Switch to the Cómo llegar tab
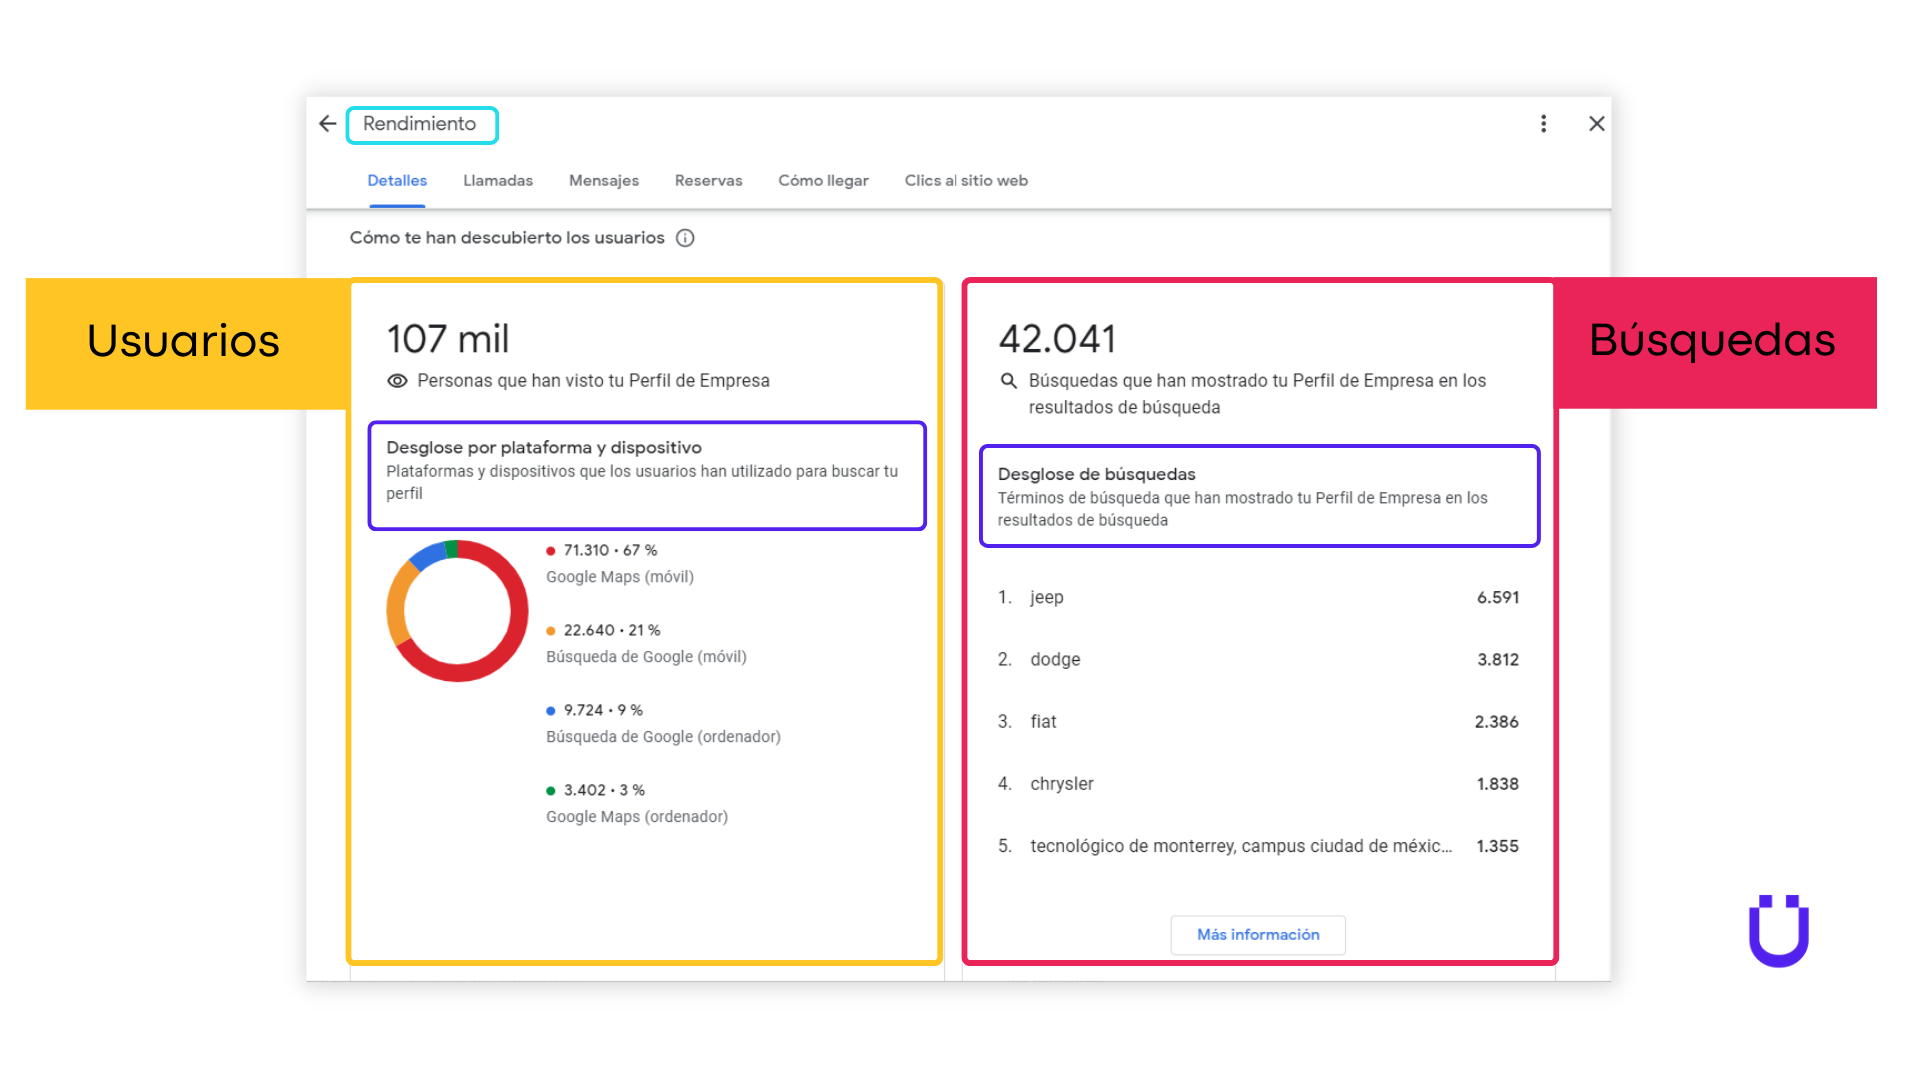1920x1080 pixels. click(823, 180)
